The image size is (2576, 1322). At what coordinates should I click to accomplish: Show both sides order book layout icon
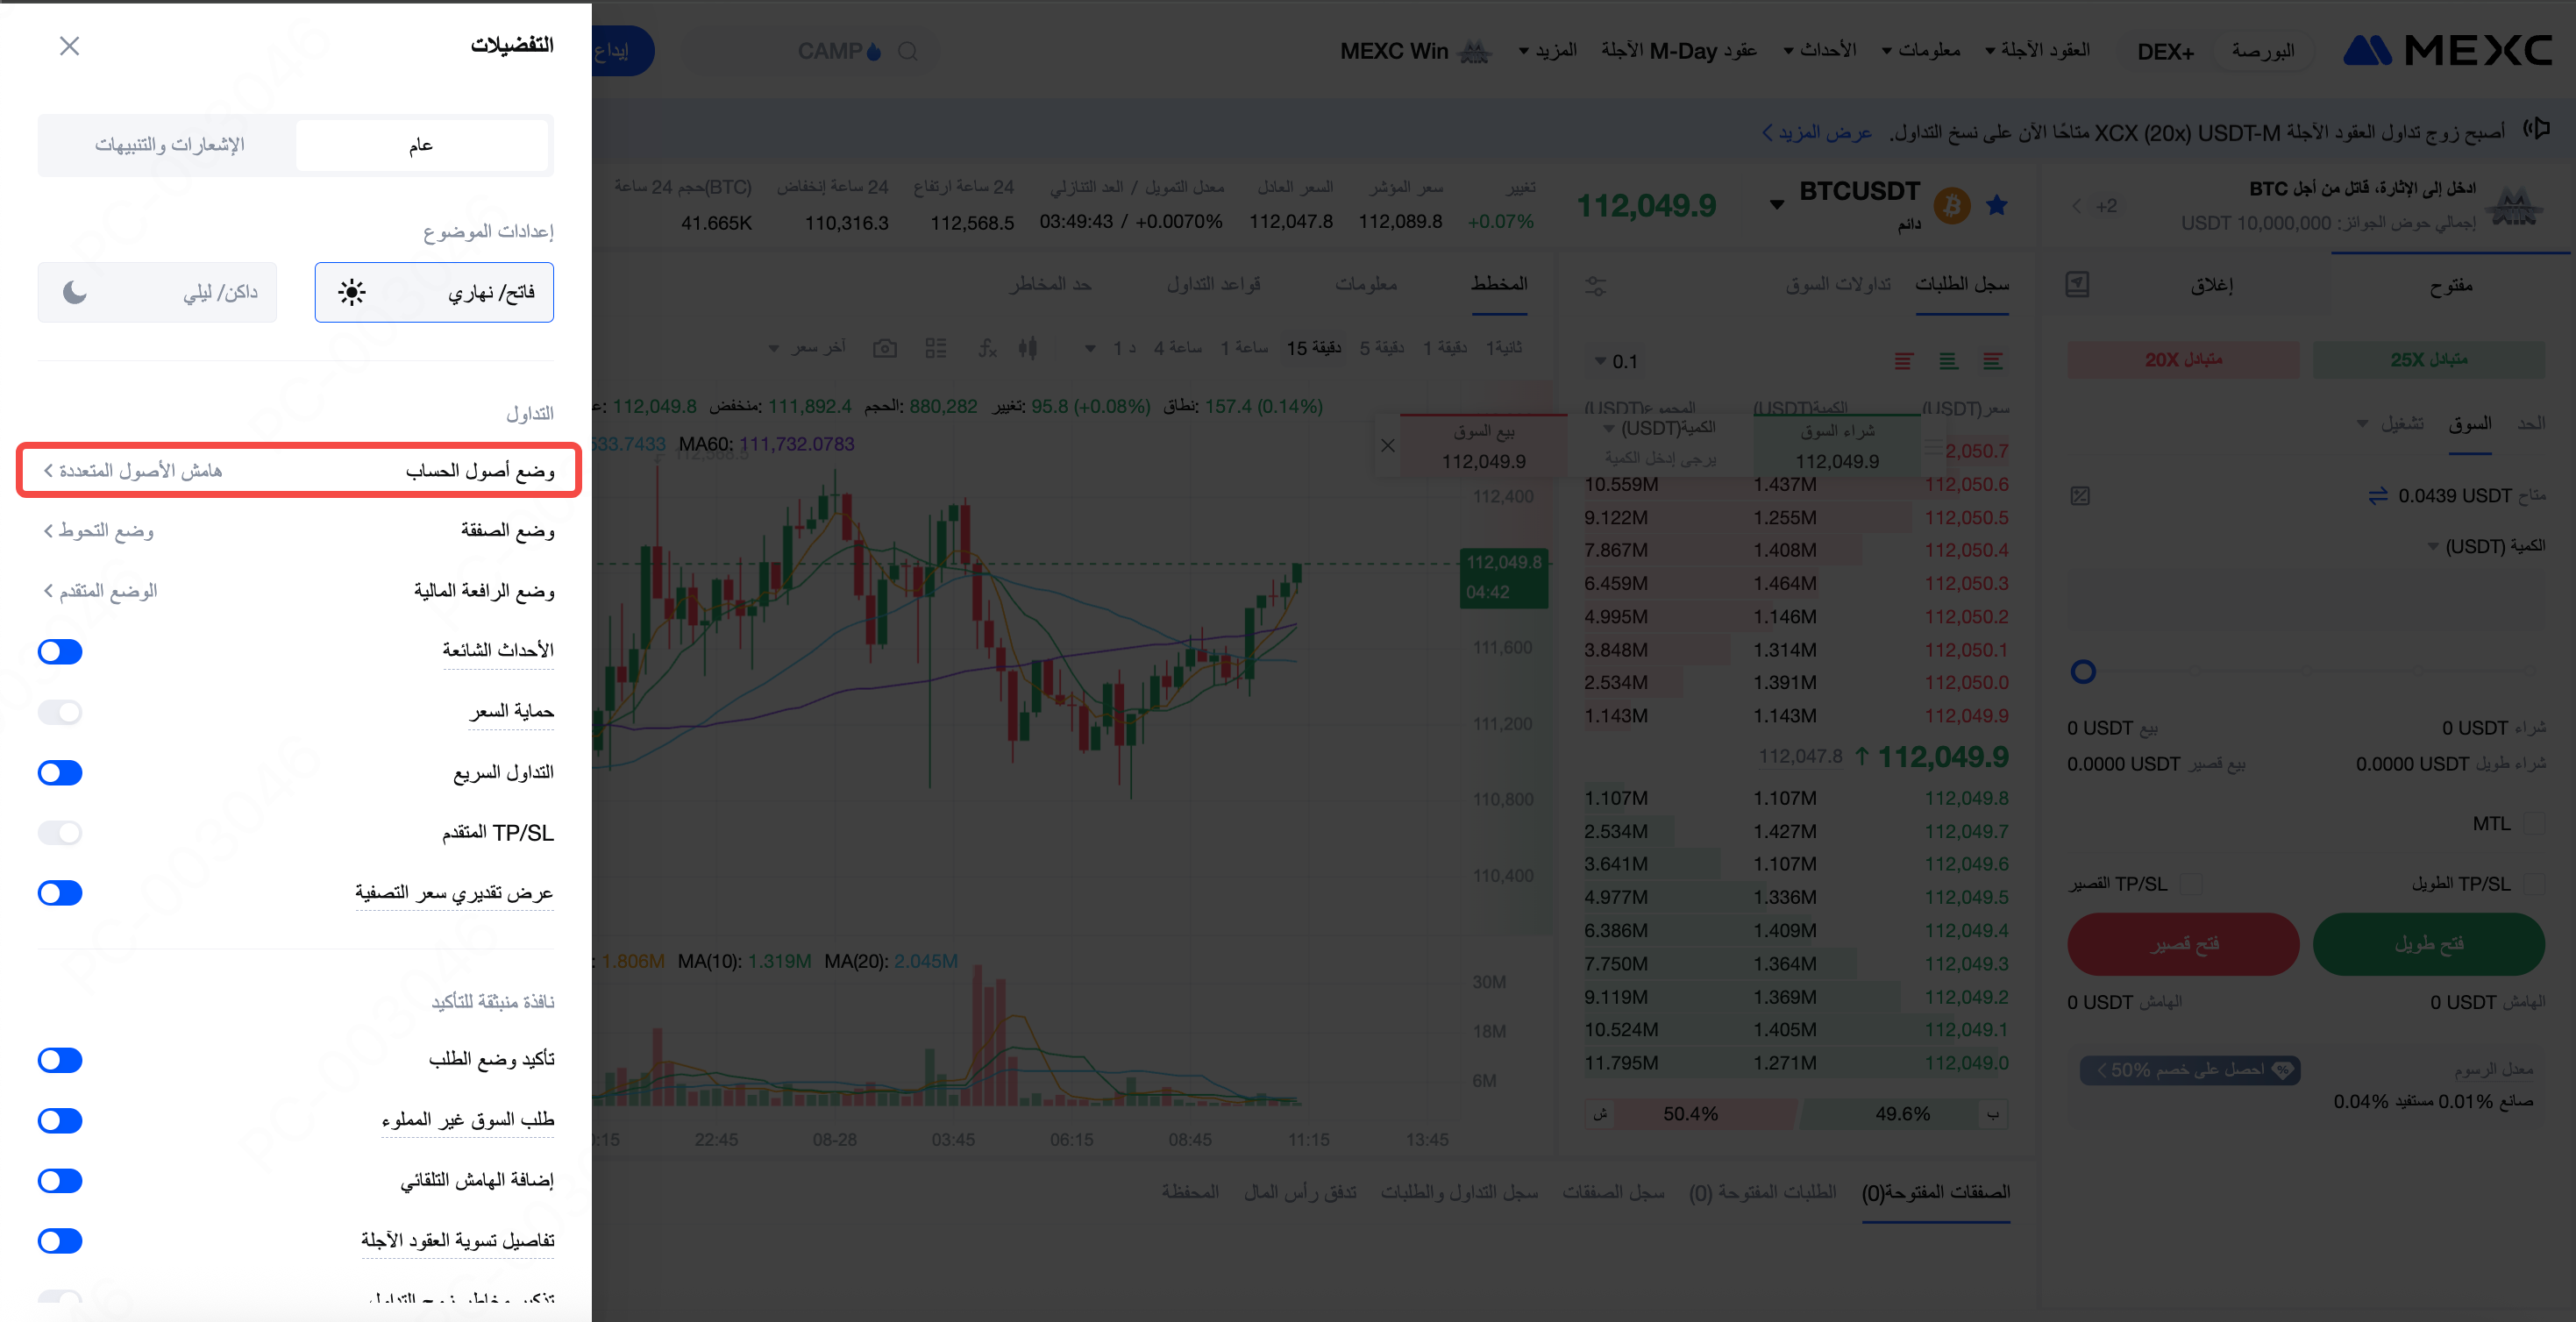[1993, 361]
